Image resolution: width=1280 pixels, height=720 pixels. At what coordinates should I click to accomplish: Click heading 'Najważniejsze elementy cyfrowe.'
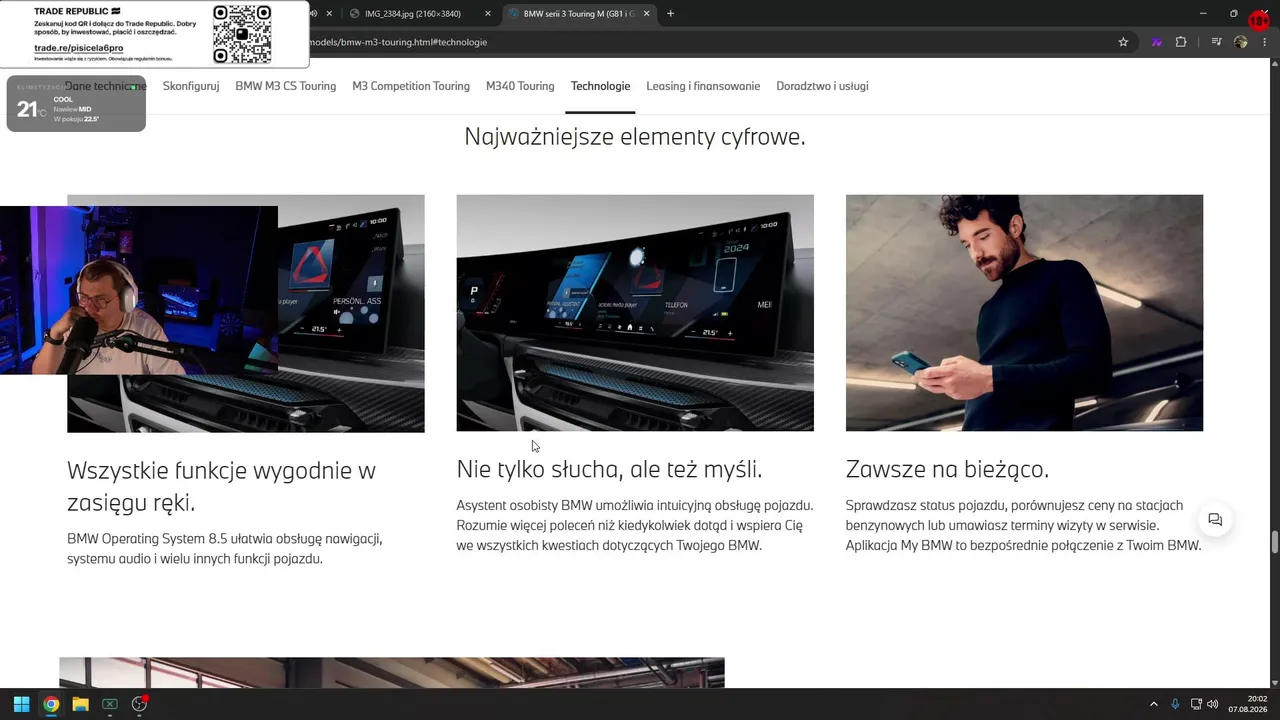[x=635, y=136]
